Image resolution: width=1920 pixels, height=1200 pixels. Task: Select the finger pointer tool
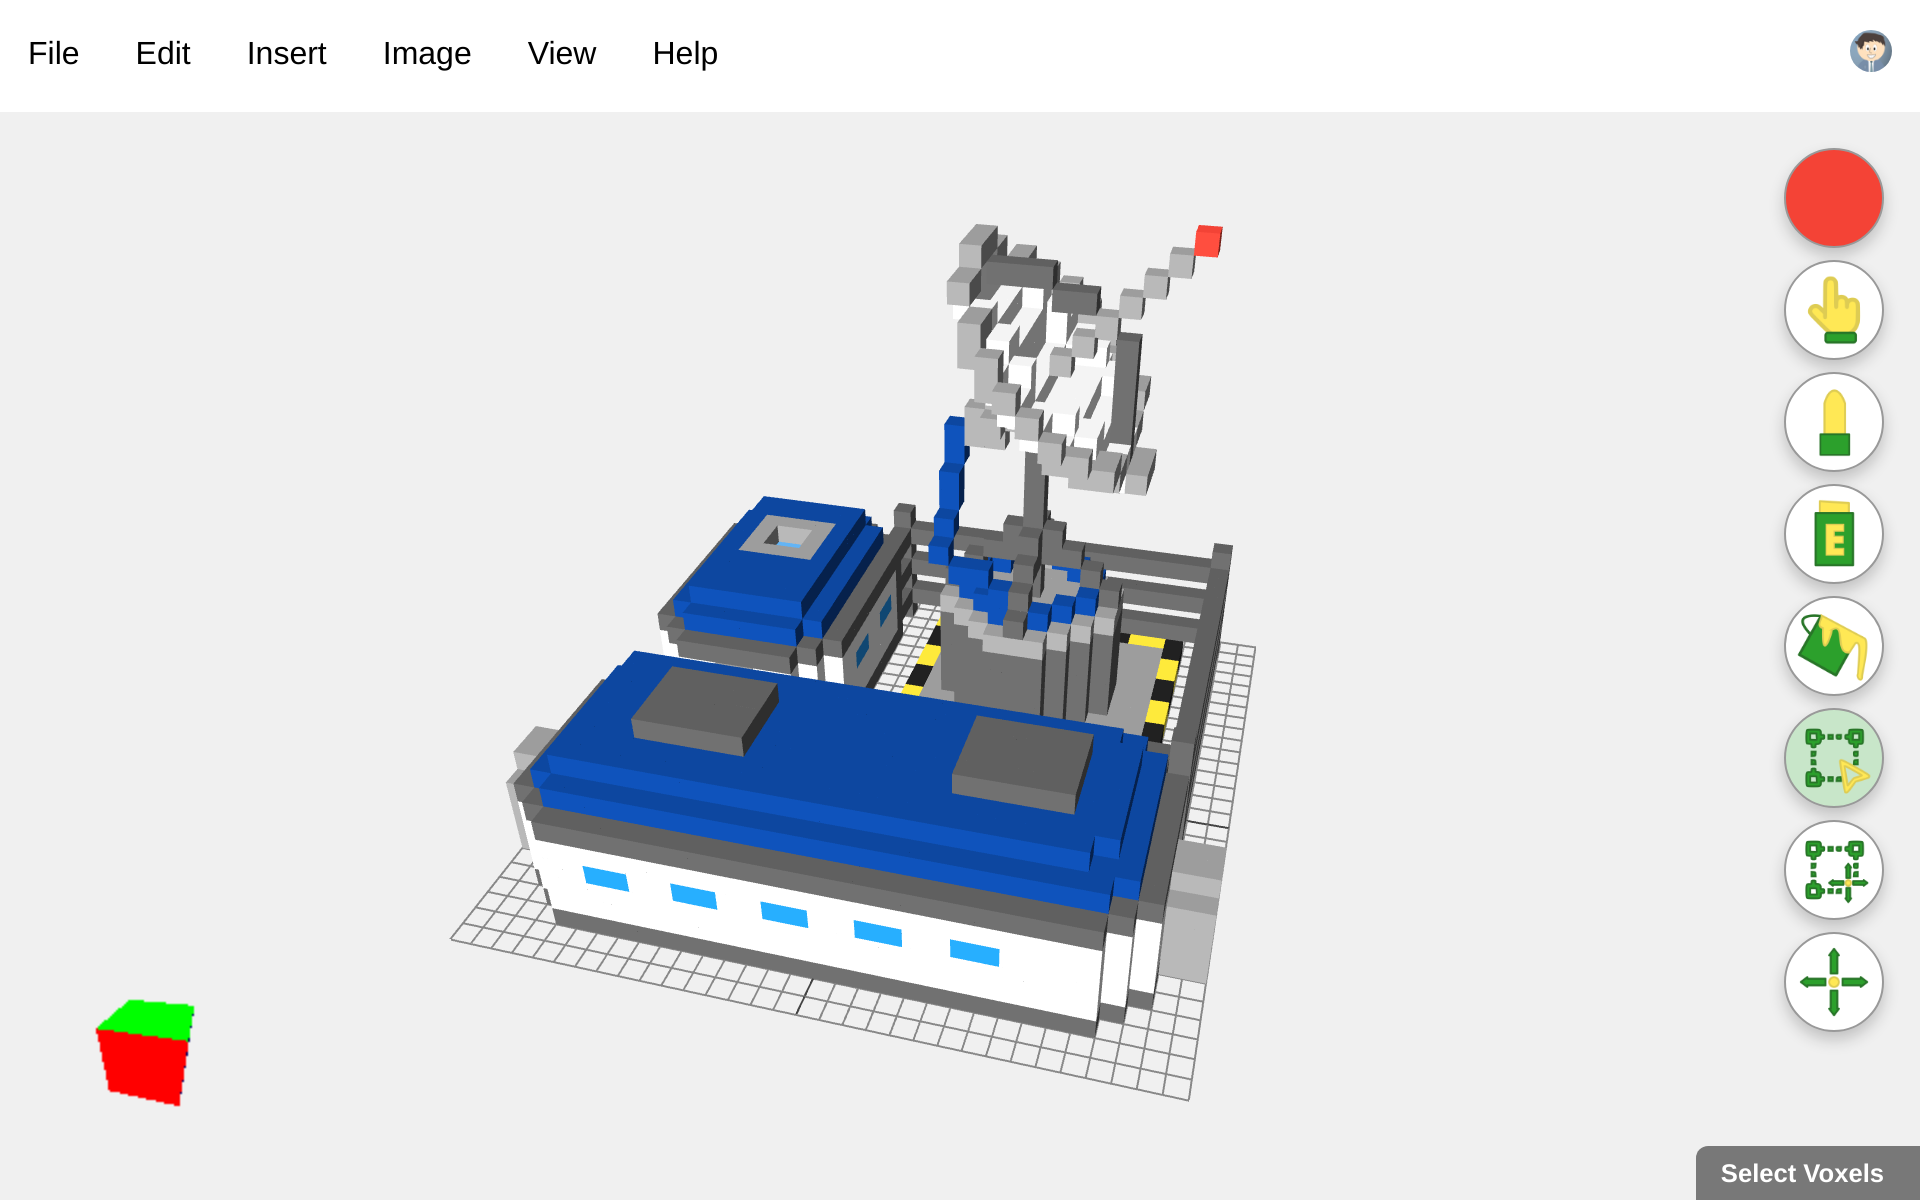[x=1833, y=310]
